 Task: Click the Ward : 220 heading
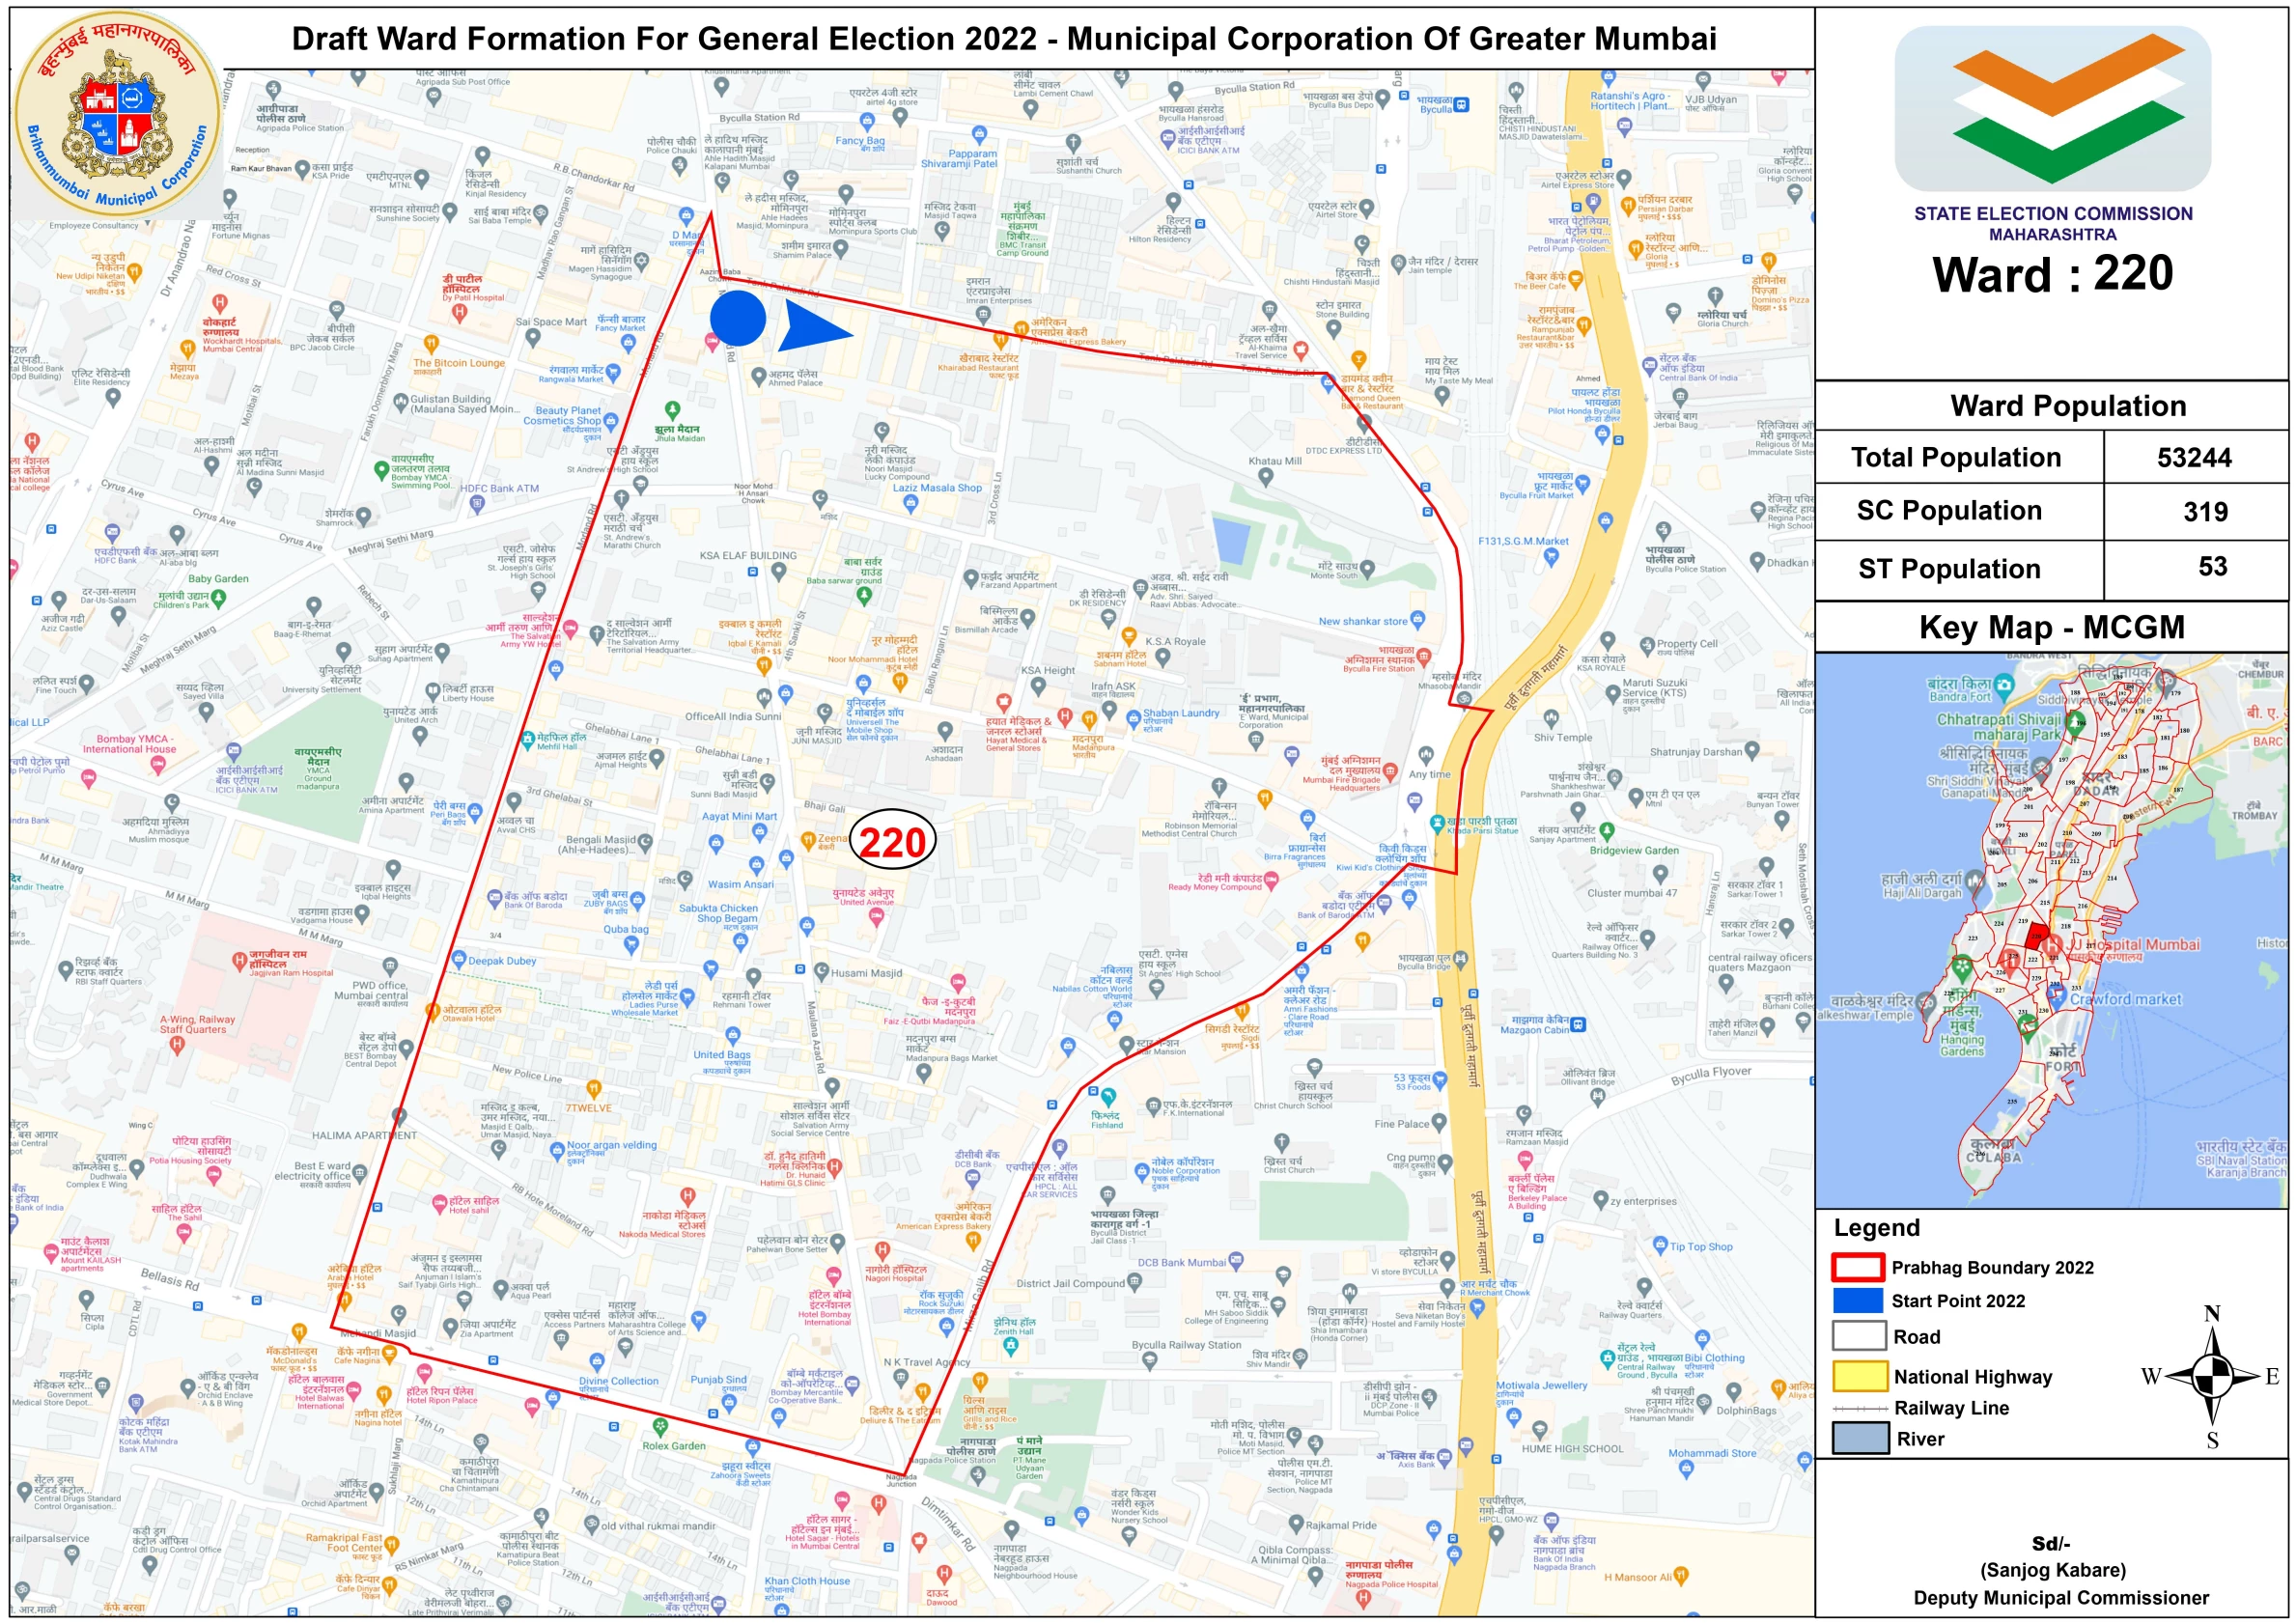pyautogui.click(x=2052, y=274)
